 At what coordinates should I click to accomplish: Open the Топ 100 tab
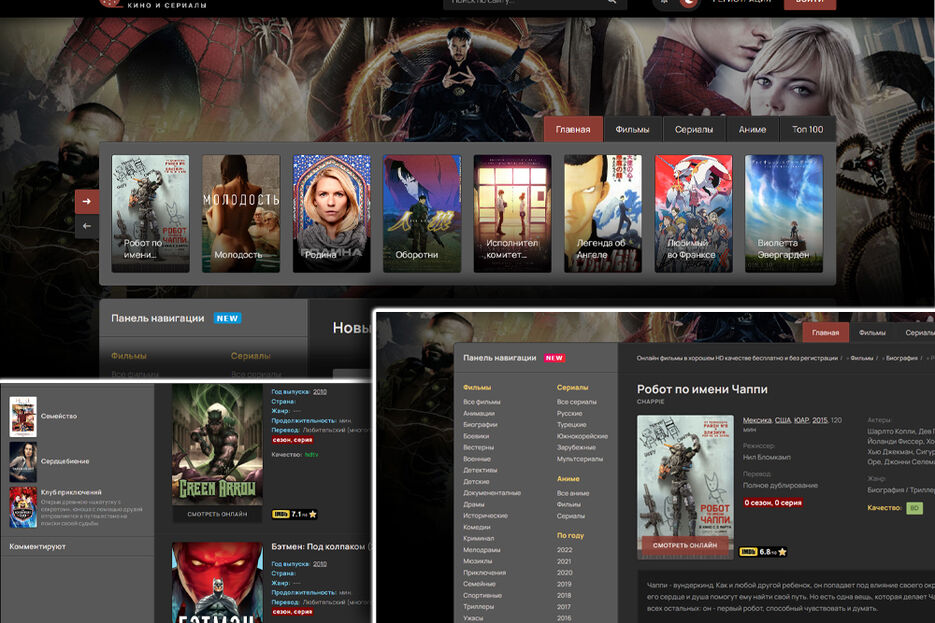pos(807,129)
